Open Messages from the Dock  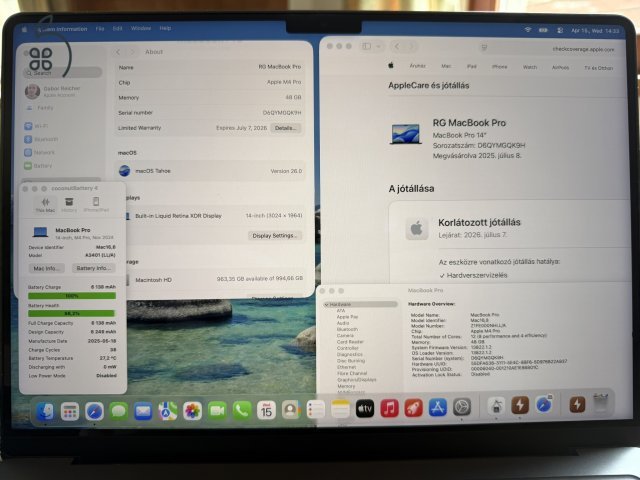pos(119,411)
